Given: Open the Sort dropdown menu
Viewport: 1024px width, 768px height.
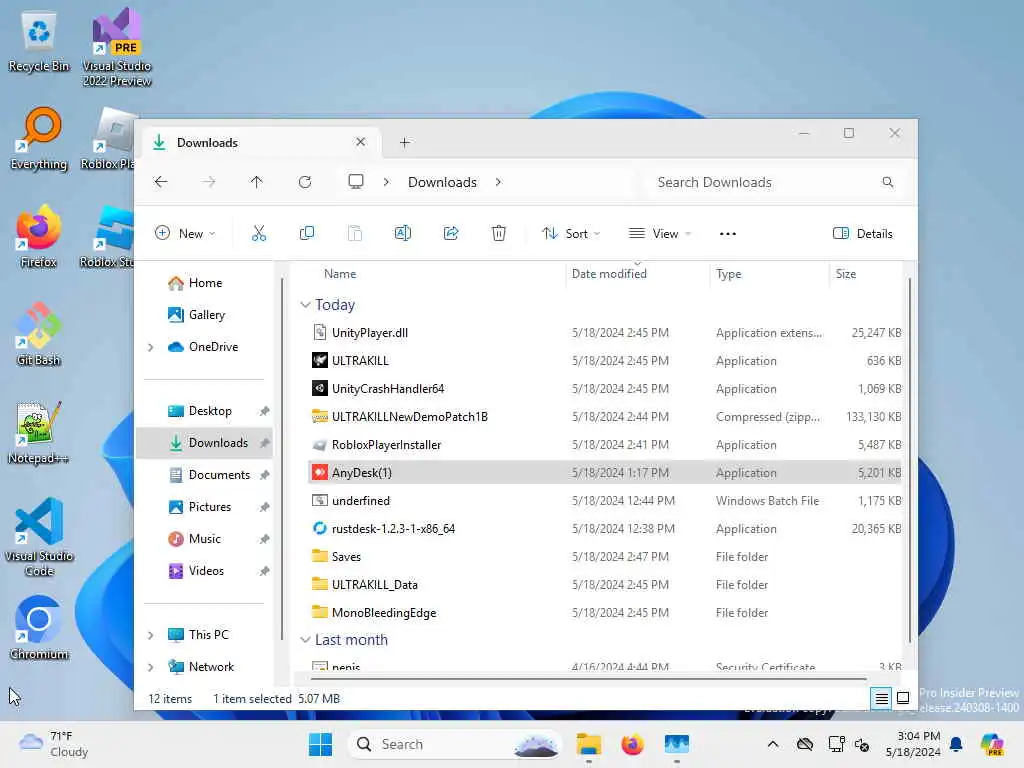Looking at the screenshot, I should tap(571, 234).
